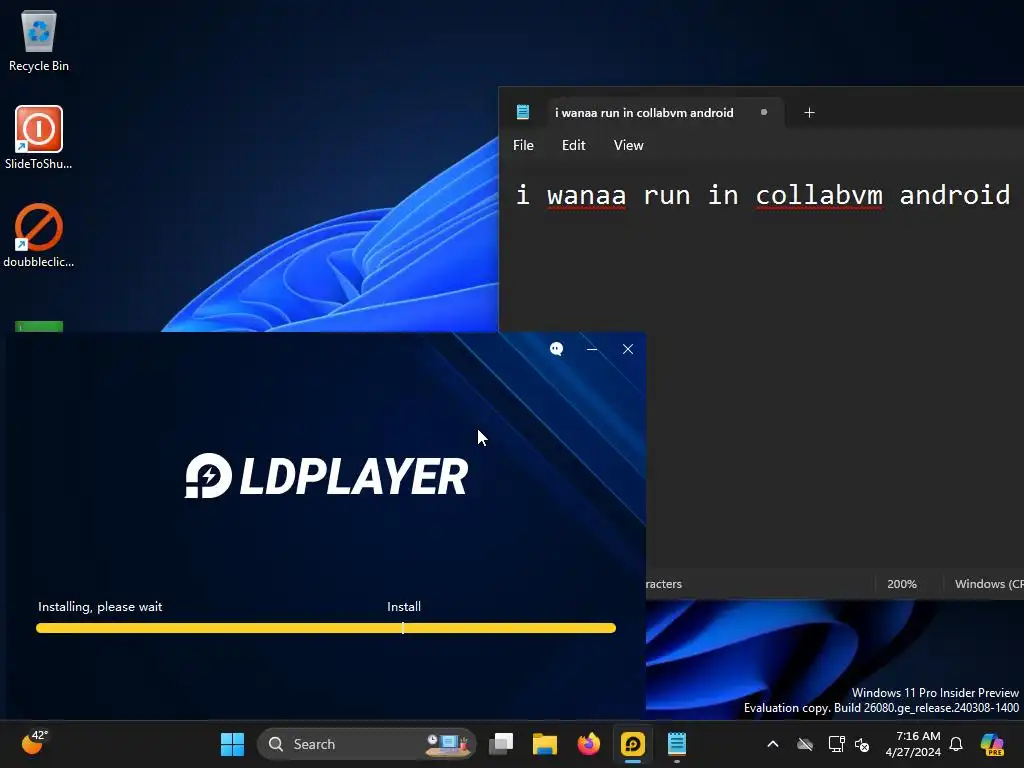Viewport: 1024px width, 768px height.
Task: Select the doubleclick desktop shortcut
Action: [39, 236]
